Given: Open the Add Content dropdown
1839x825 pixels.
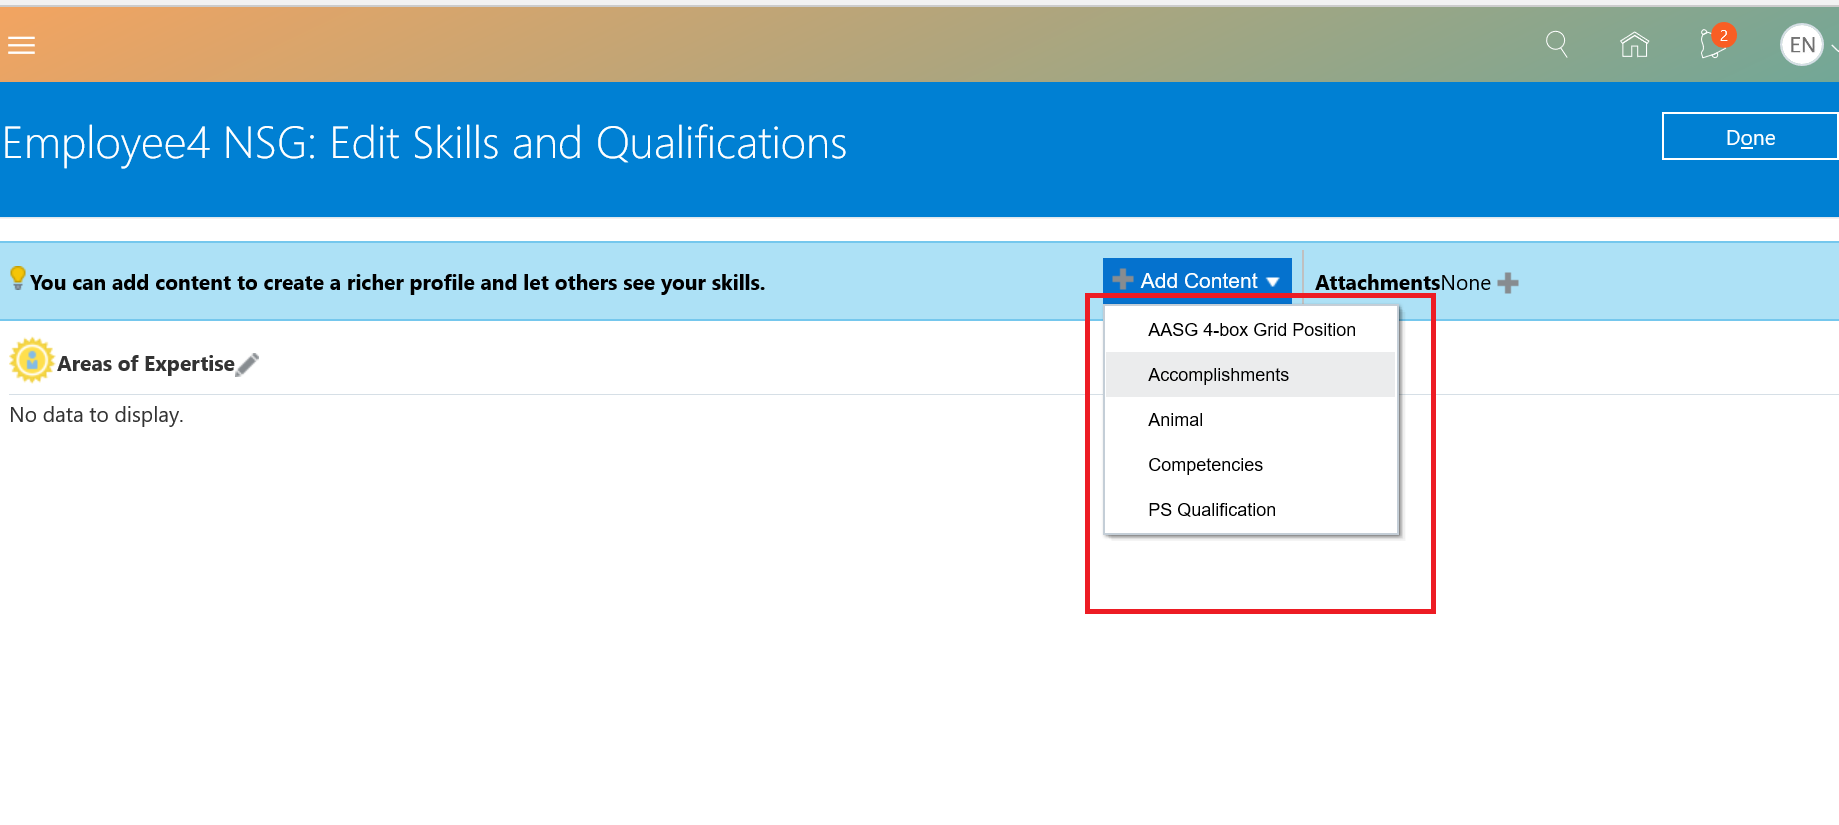Looking at the screenshot, I should point(1197,281).
